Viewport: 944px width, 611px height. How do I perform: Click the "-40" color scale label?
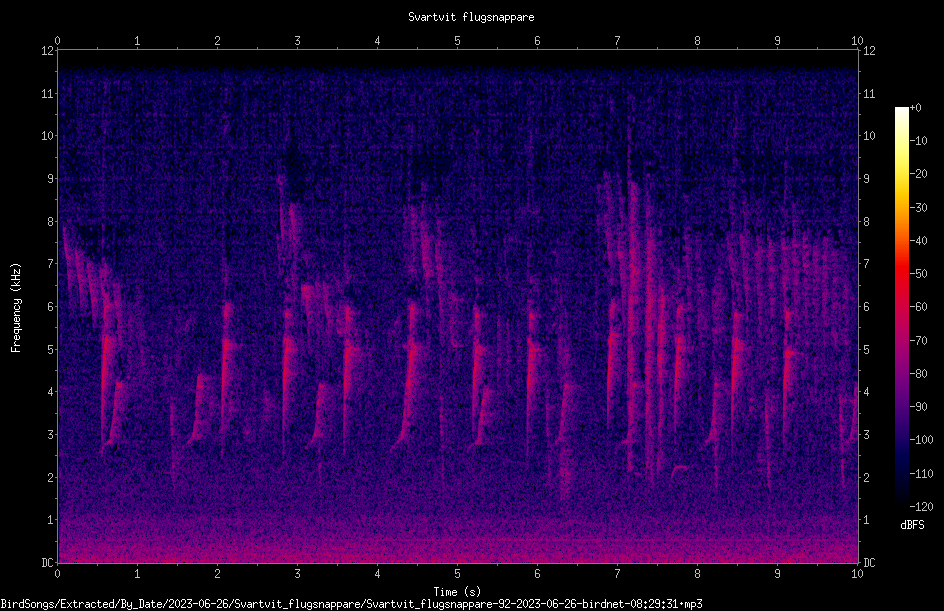pyautogui.click(x=919, y=241)
